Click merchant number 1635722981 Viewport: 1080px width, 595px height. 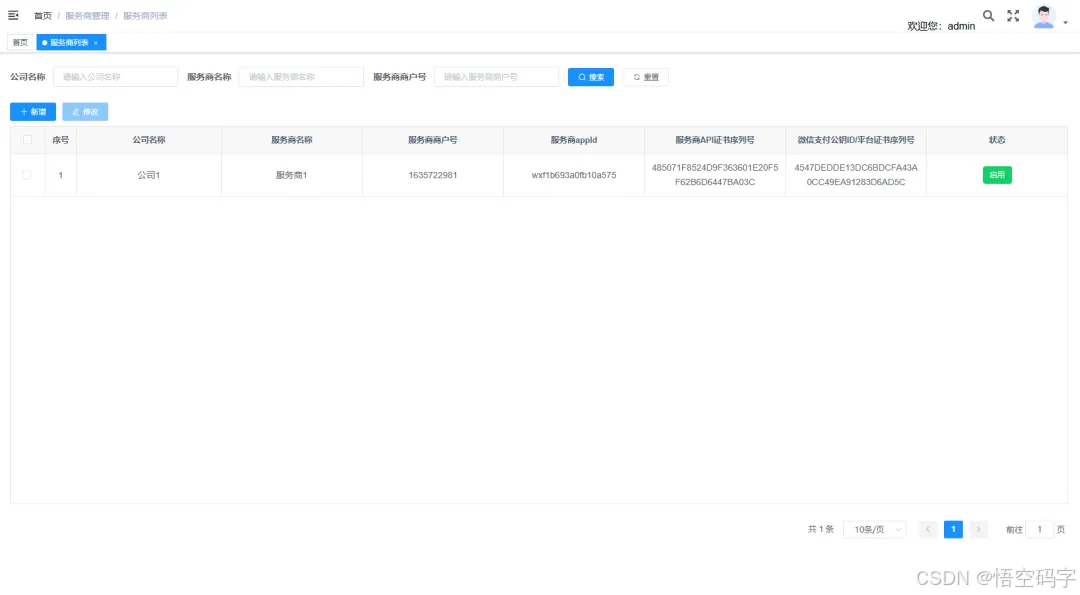(x=433, y=175)
